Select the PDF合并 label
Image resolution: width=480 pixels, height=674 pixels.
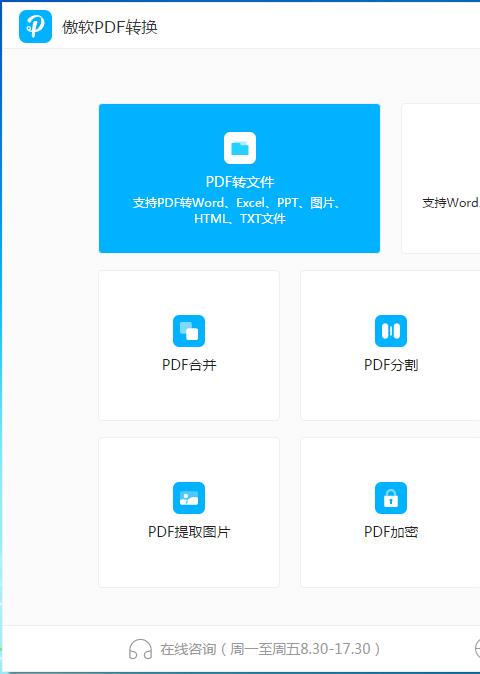coord(189,365)
